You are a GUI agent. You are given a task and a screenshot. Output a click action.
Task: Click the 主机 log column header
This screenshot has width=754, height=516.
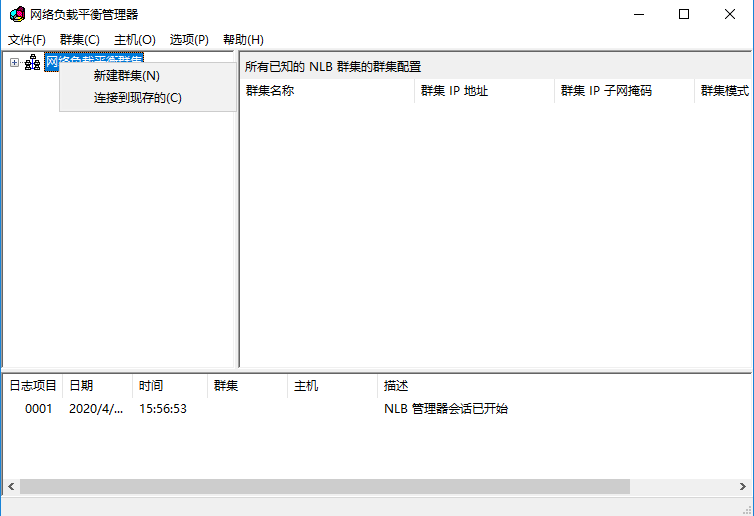332,386
